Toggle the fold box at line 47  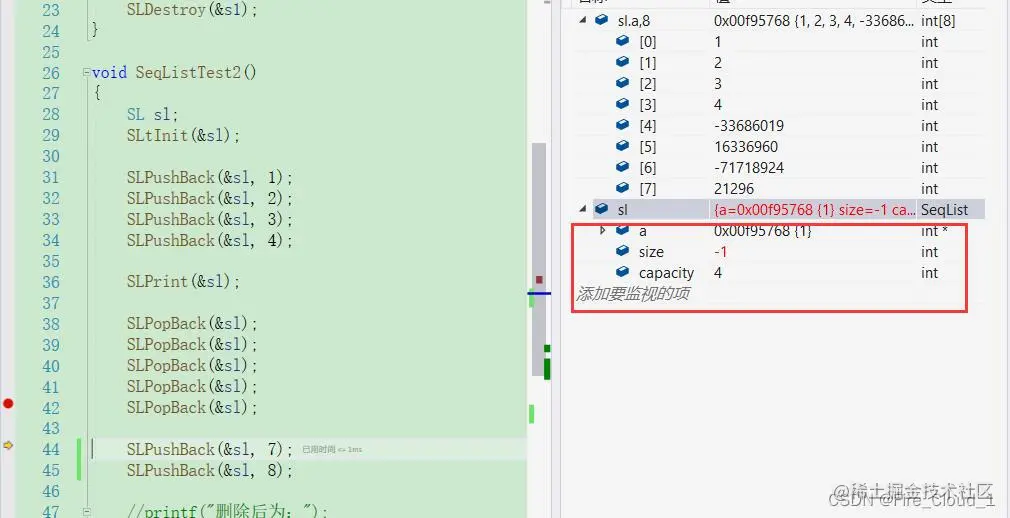pos(86,512)
